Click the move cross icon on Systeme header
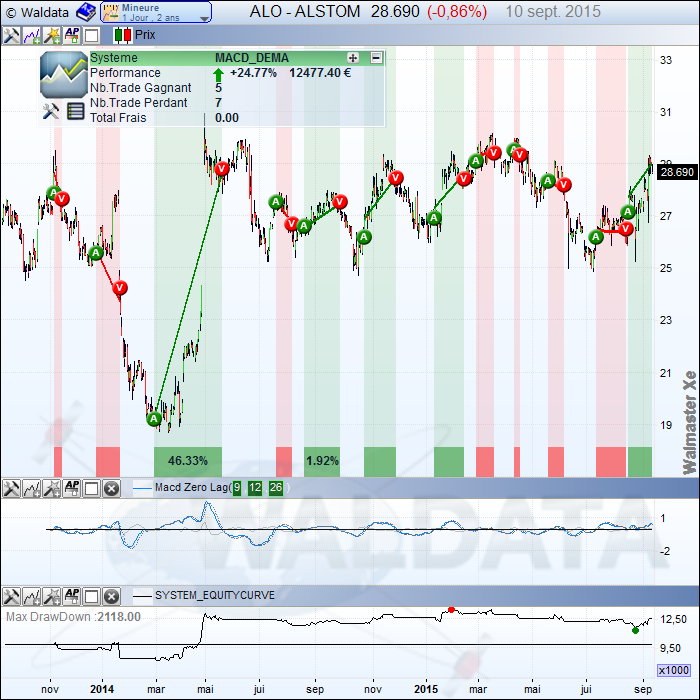Screen dimensions: 700x700 pyautogui.click(x=353, y=58)
